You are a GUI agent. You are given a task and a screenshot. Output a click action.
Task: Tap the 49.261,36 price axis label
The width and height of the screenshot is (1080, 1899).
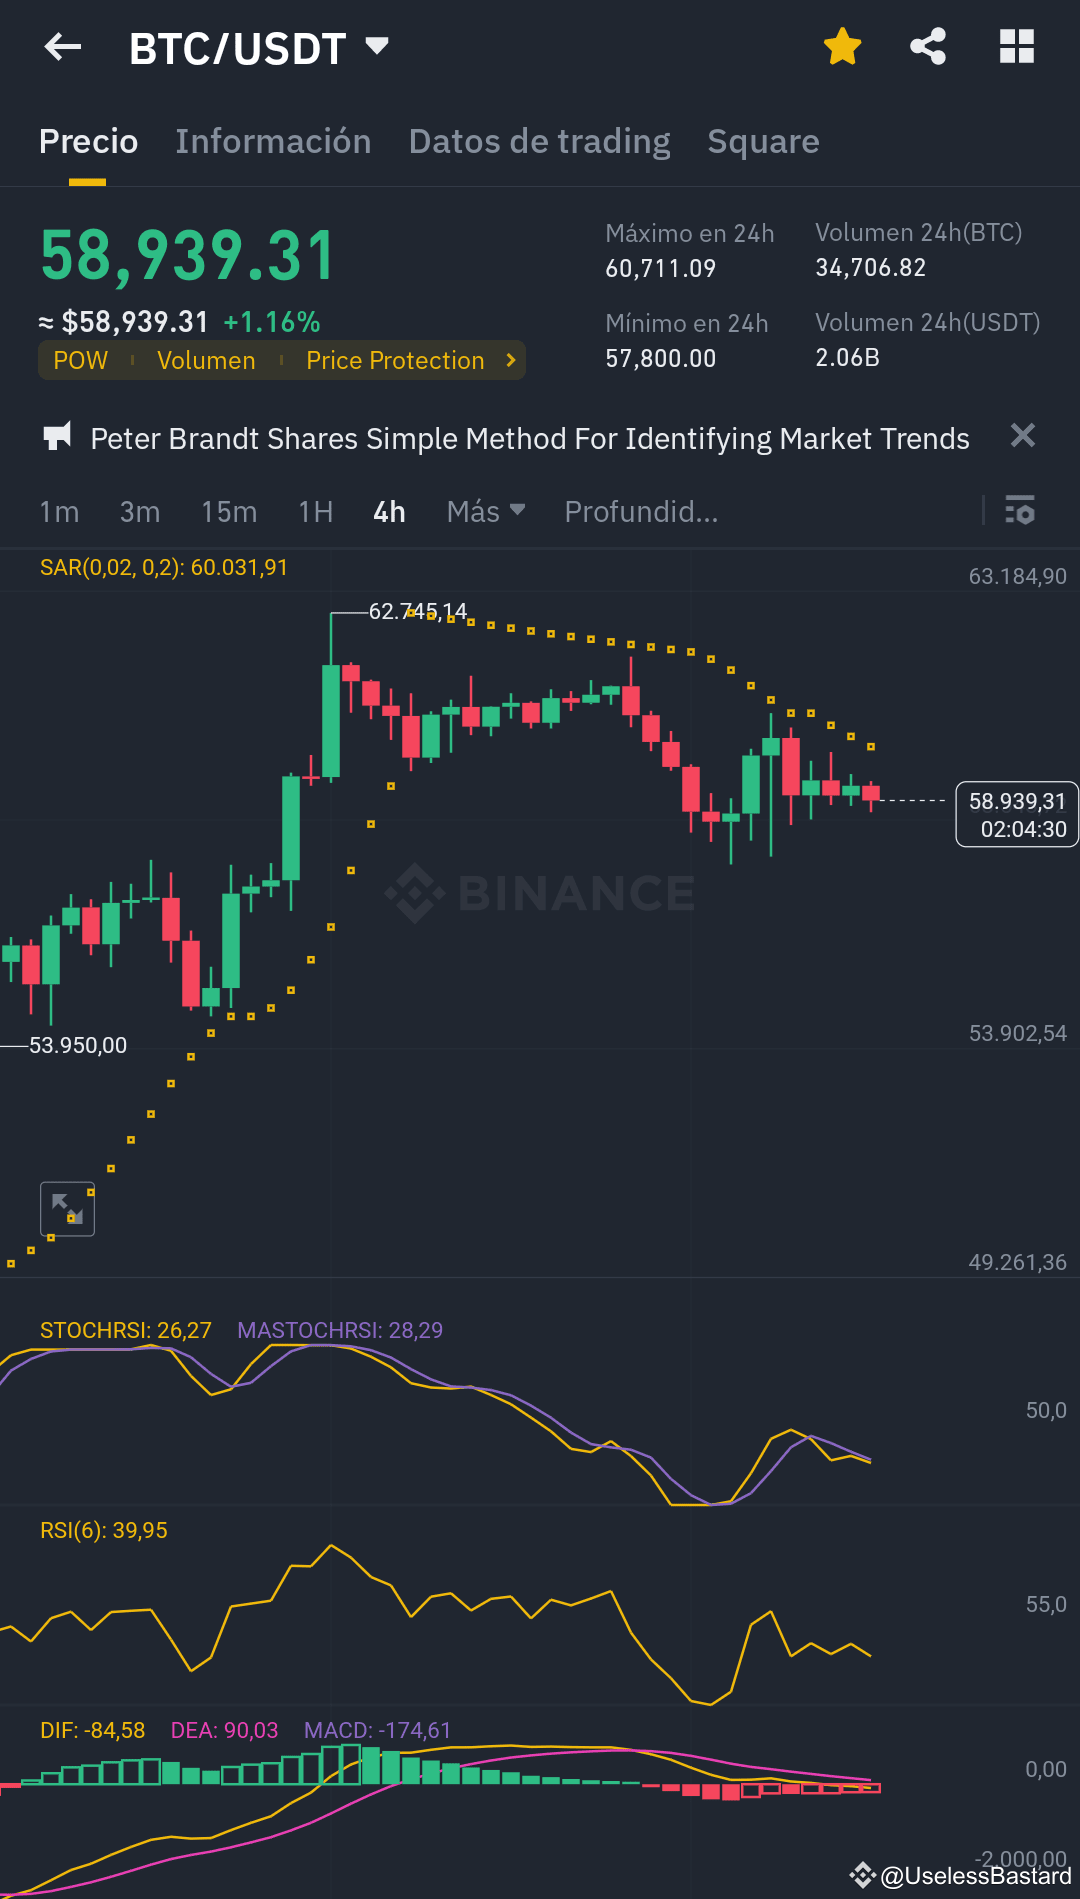coord(1017,1262)
